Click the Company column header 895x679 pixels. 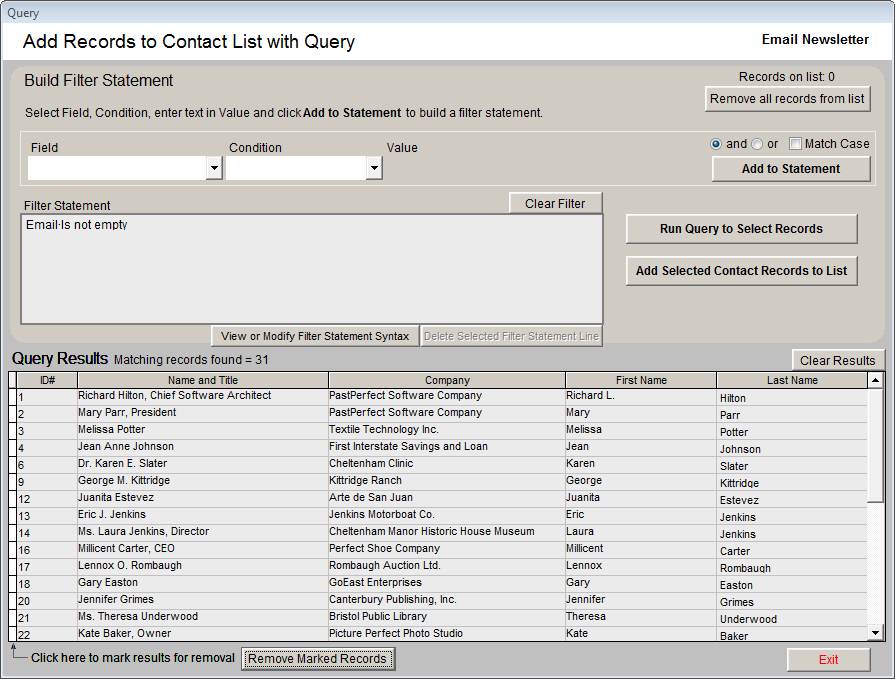click(x=447, y=380)
